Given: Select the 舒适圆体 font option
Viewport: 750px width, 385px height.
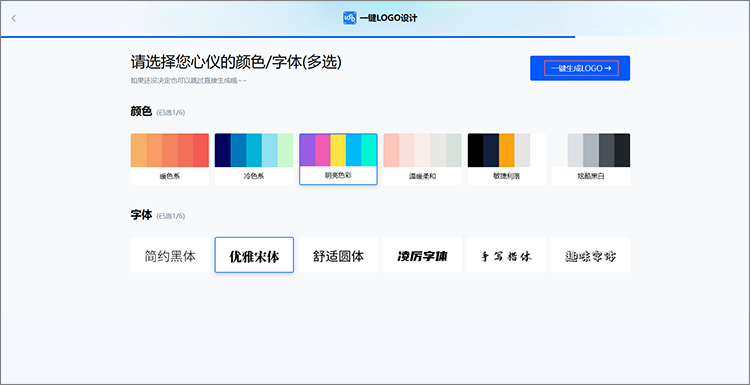Looking at the screenshot, I should click(x=338, y=255).
